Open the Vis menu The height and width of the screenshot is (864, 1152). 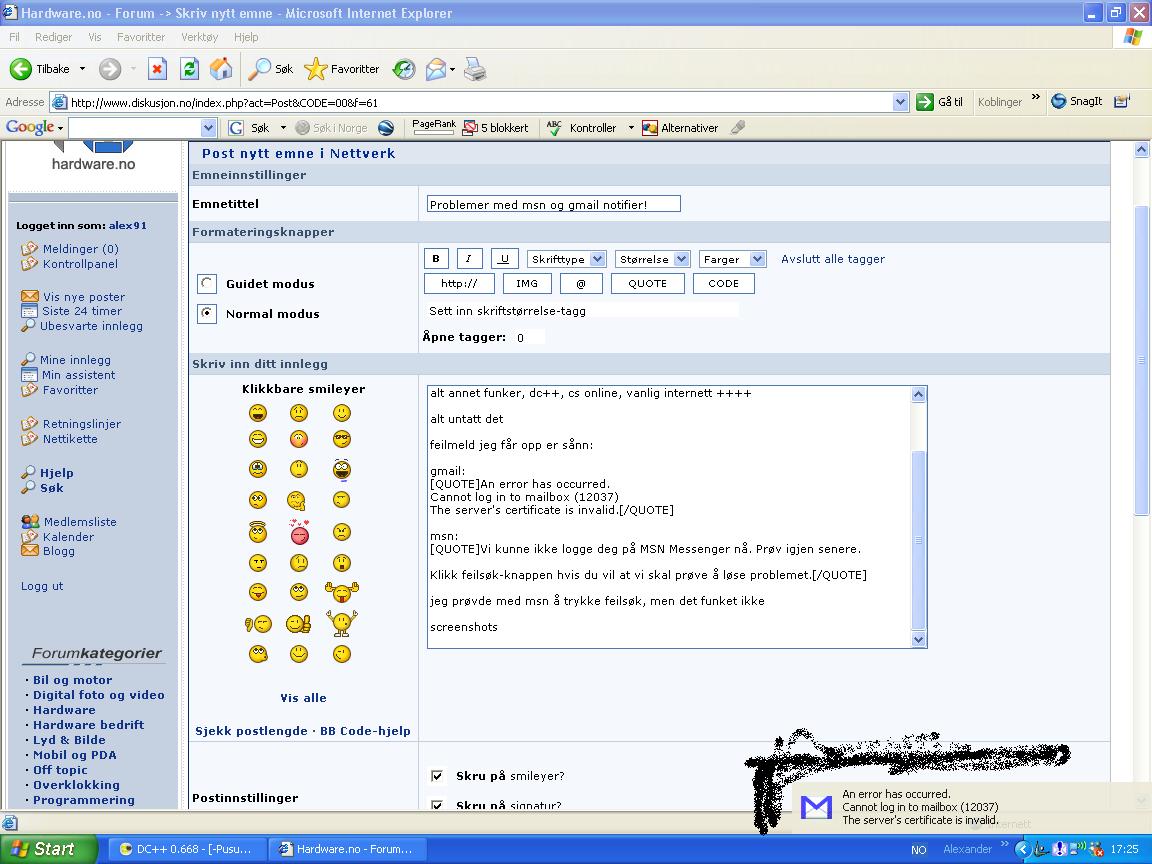(x=95, y=37)
